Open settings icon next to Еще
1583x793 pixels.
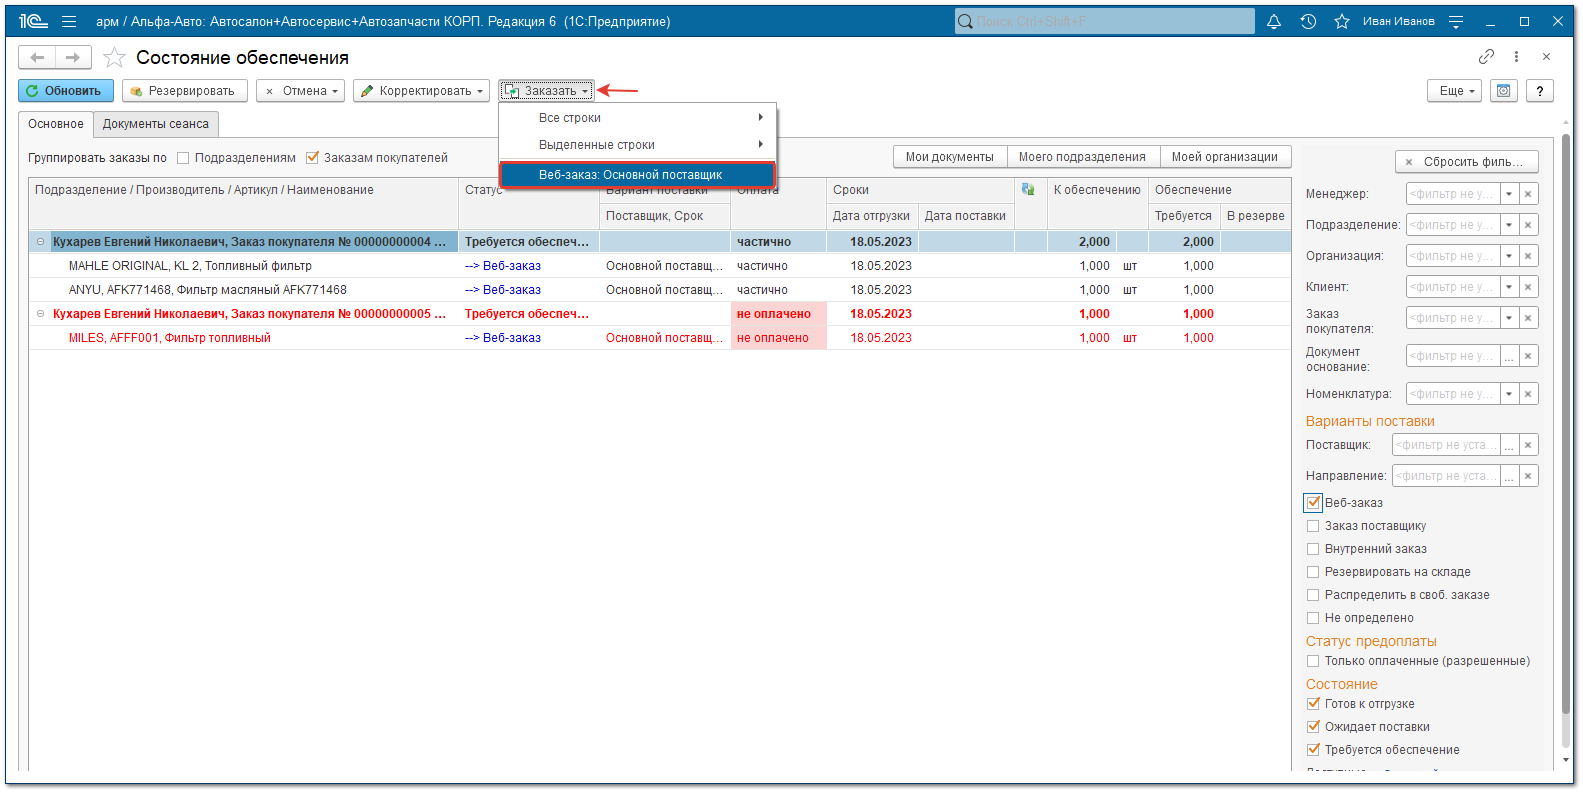point(1503,91)
